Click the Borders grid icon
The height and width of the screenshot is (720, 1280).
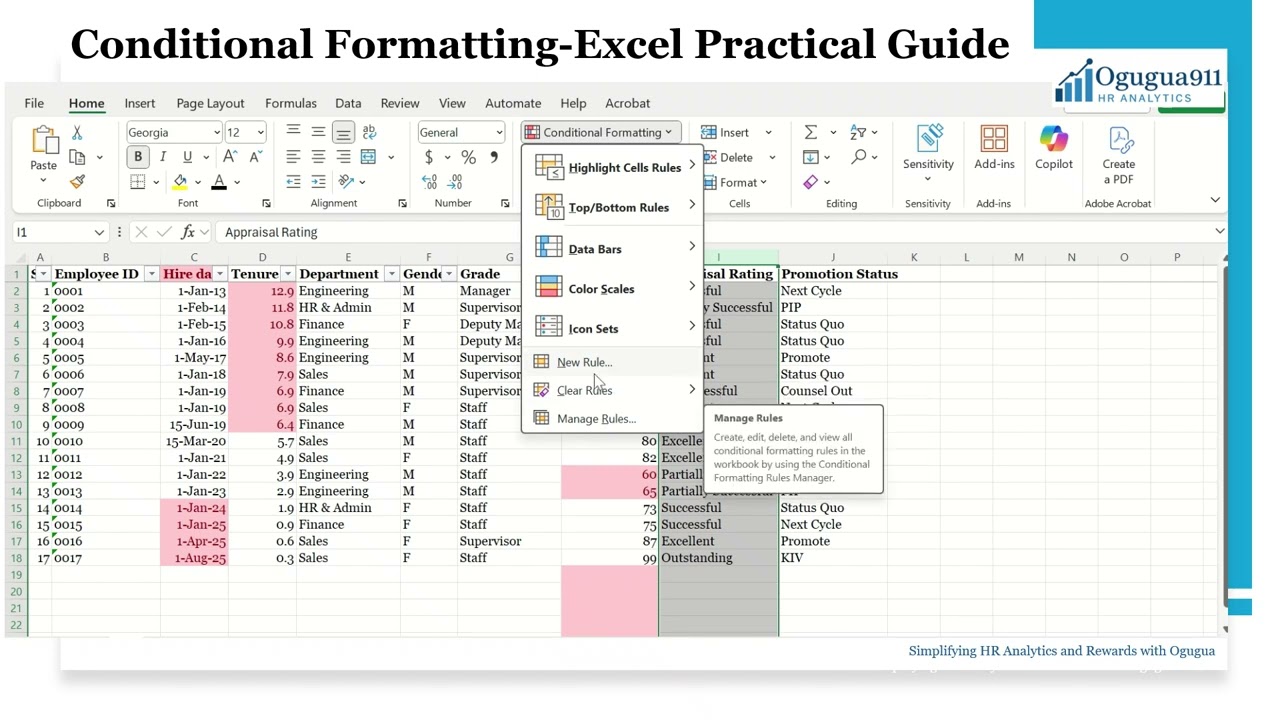[x=138, y=182]
